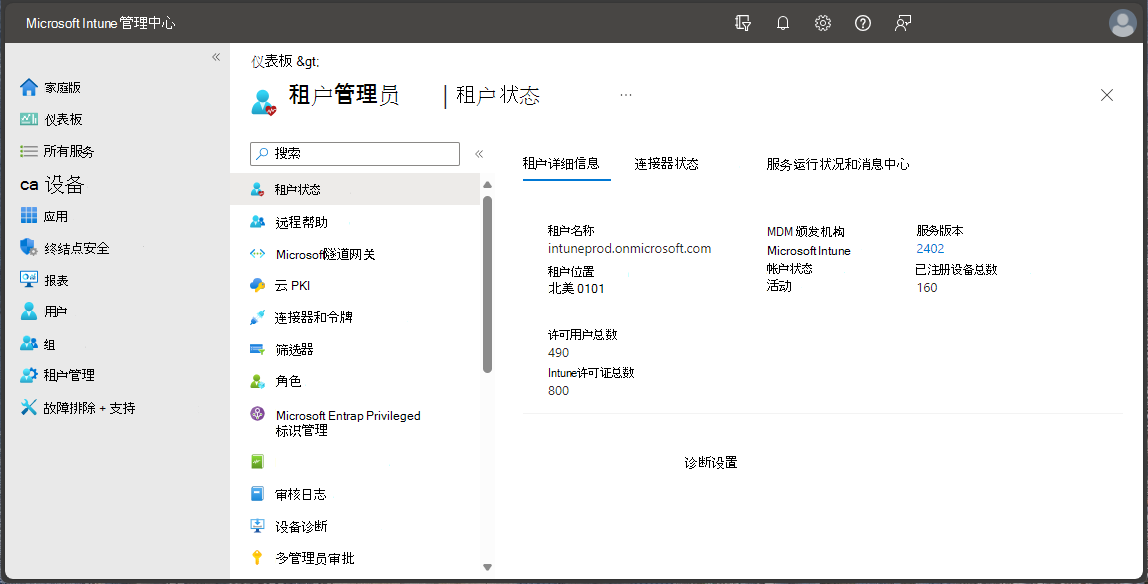Viewport: 1148px width, 584px height.
Task: Open the user account avatar
Action: tap(1122, 23)
